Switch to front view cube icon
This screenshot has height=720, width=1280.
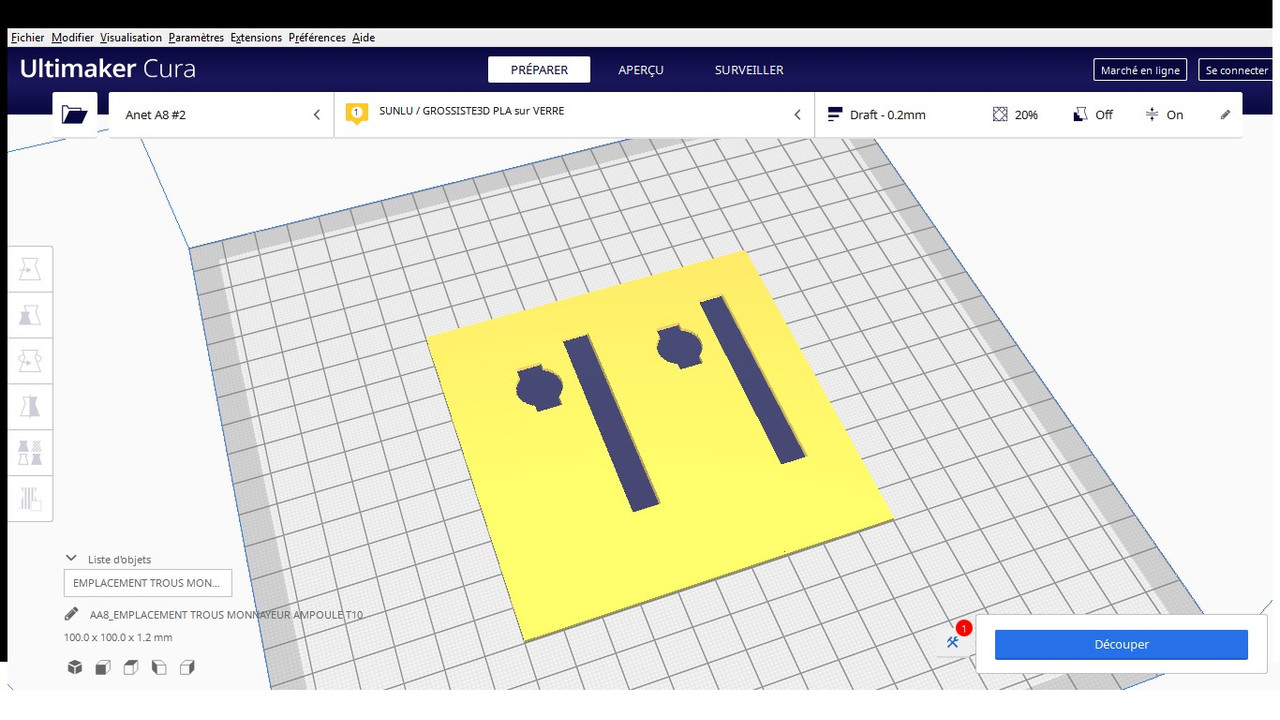click(102, 667)
